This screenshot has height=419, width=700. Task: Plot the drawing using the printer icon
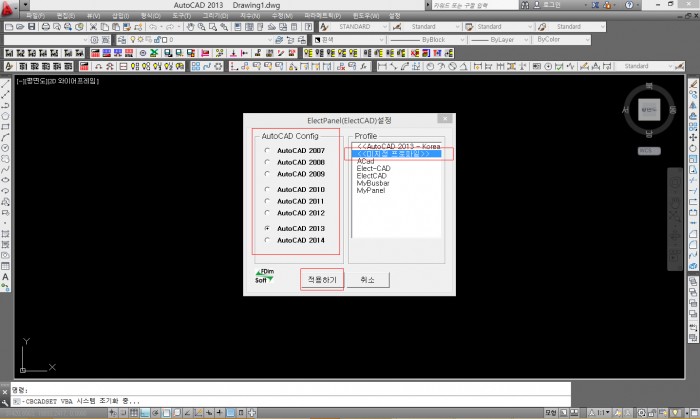46,27
